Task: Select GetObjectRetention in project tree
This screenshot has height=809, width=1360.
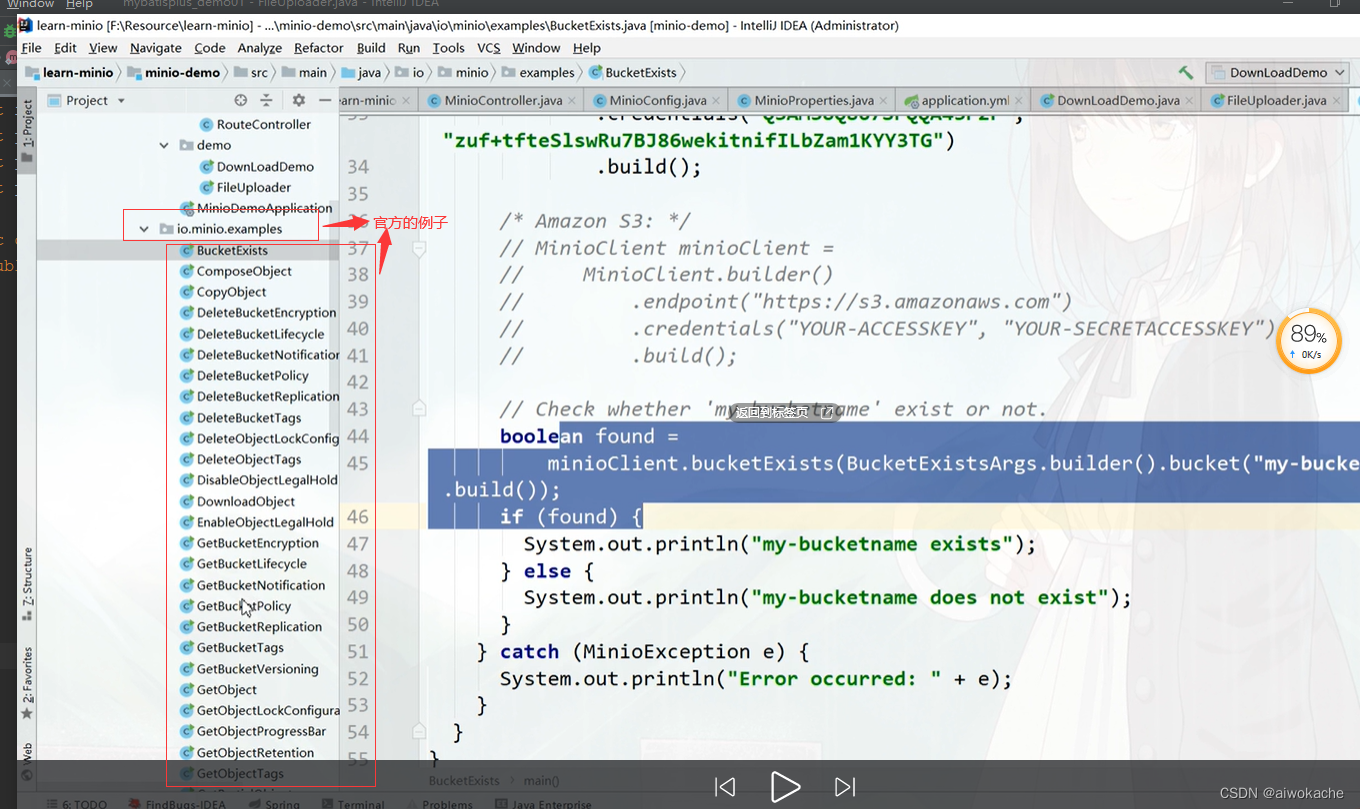Action: point(255,752)
